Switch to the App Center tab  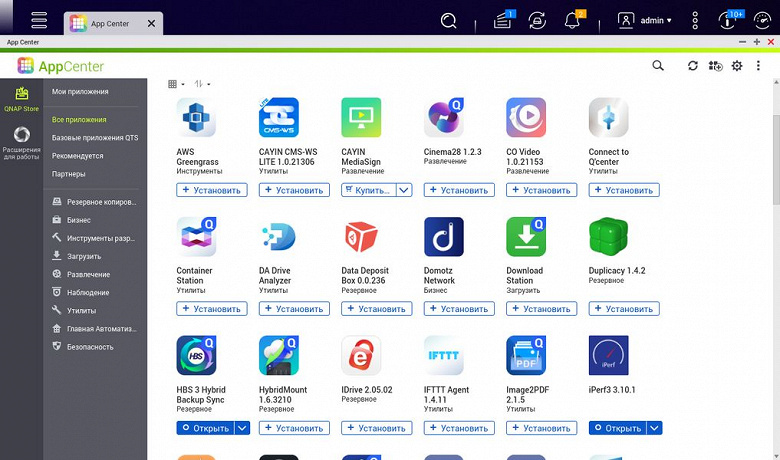[113, 23]
